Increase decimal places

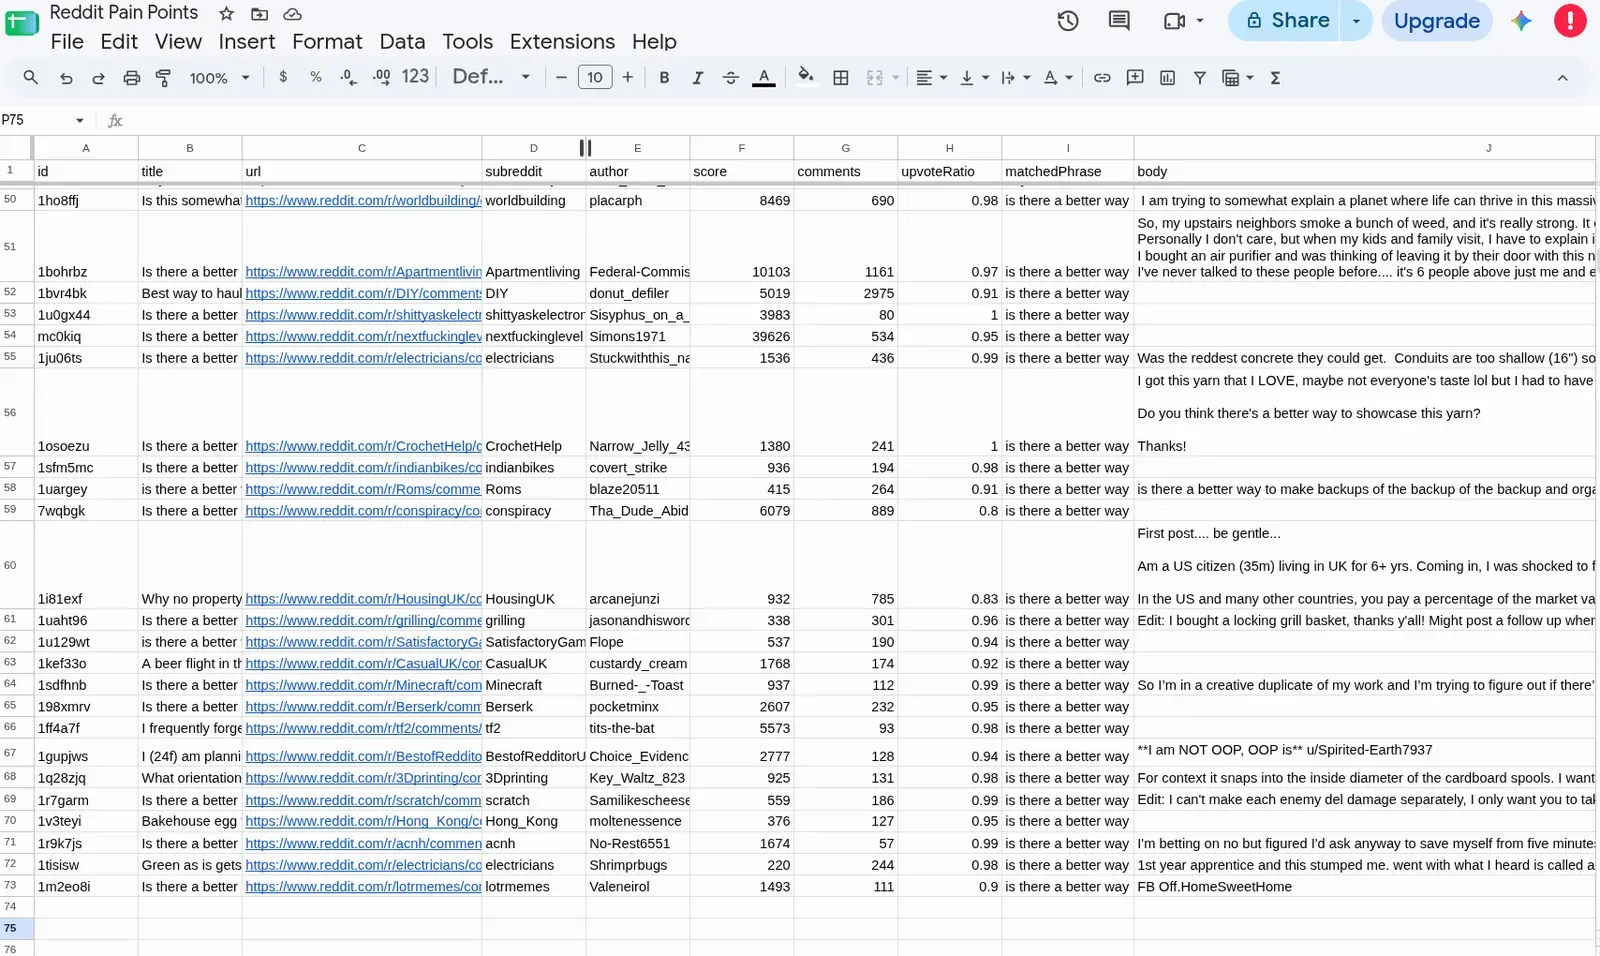click(x=381, y=77)
